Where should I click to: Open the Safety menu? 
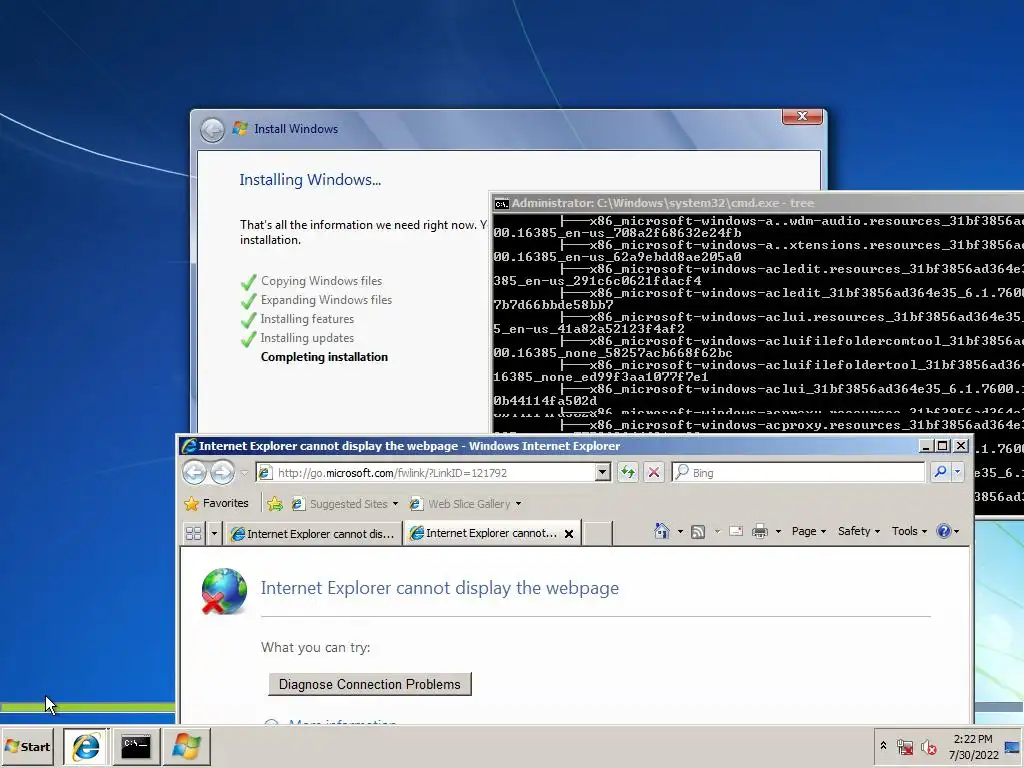(859, 531)
